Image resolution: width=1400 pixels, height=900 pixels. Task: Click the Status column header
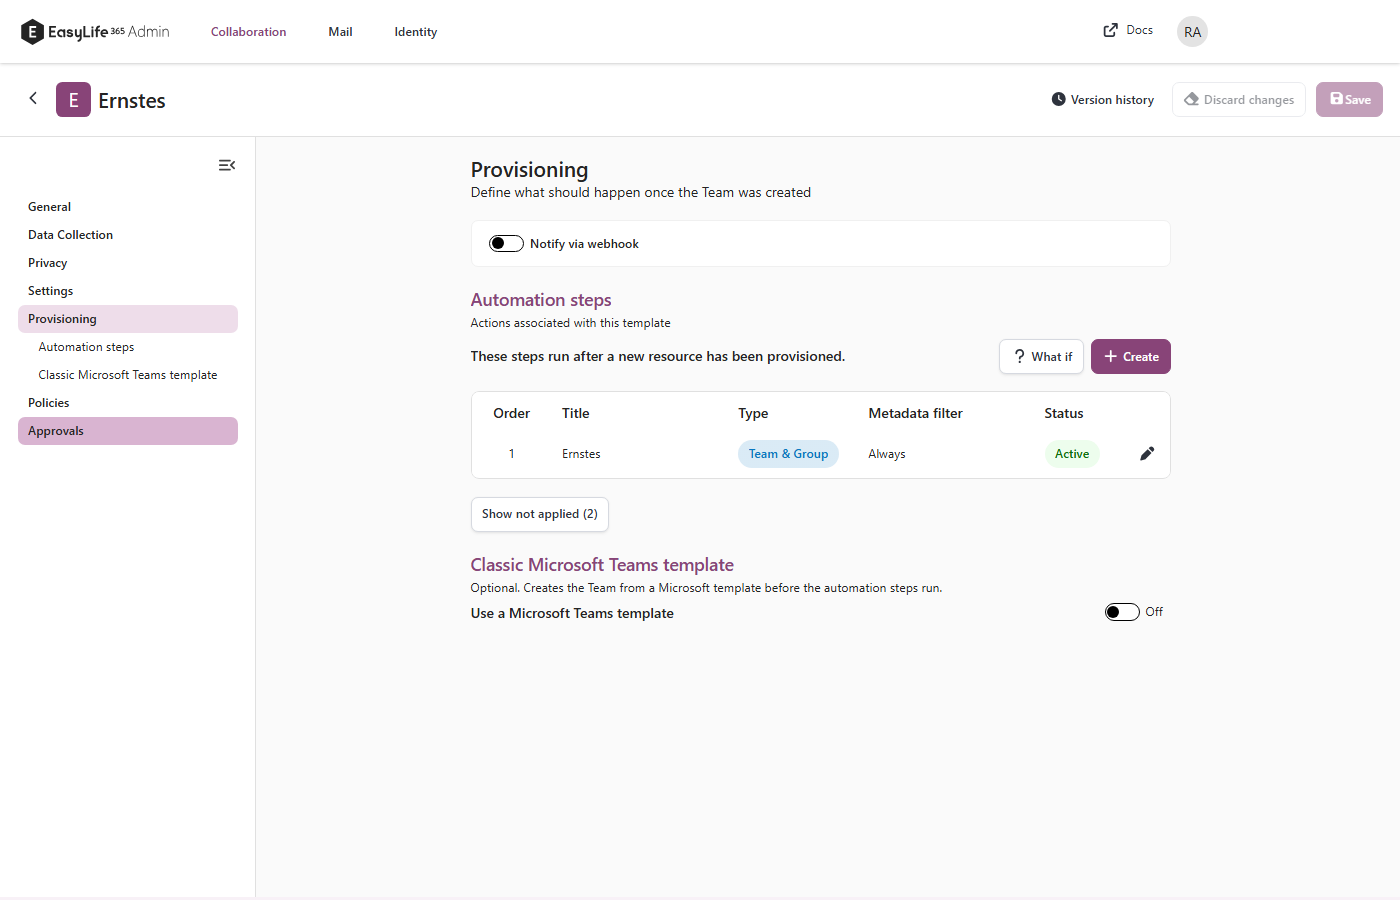coord(1064,414)
